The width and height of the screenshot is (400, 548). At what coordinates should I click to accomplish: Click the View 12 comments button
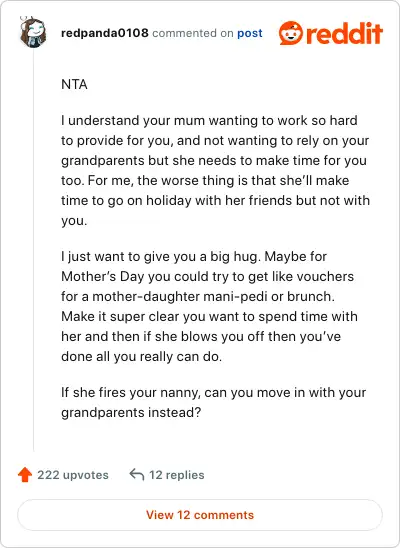point(200,515)
